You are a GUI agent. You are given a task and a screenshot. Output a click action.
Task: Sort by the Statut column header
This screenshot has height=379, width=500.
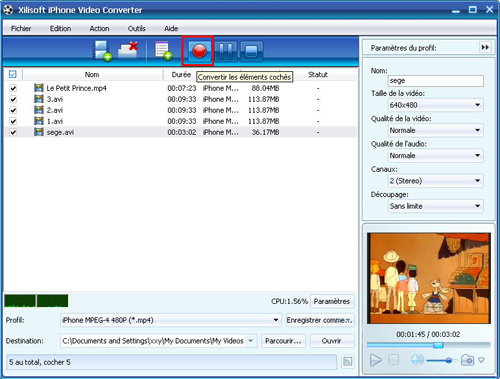pyautogui.click(x=317, y=74)
